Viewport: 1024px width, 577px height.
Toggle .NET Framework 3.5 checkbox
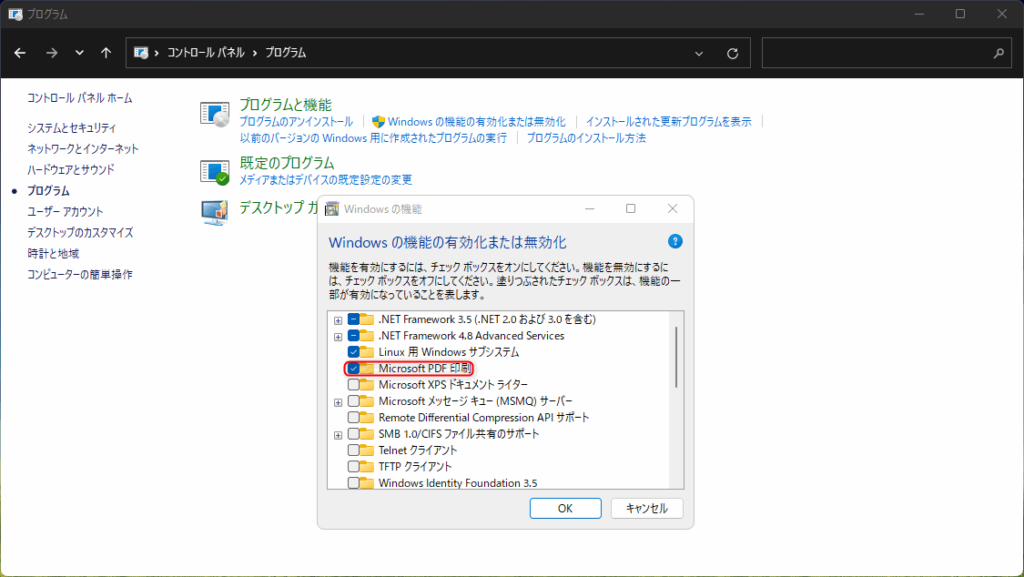coord(353,319)
